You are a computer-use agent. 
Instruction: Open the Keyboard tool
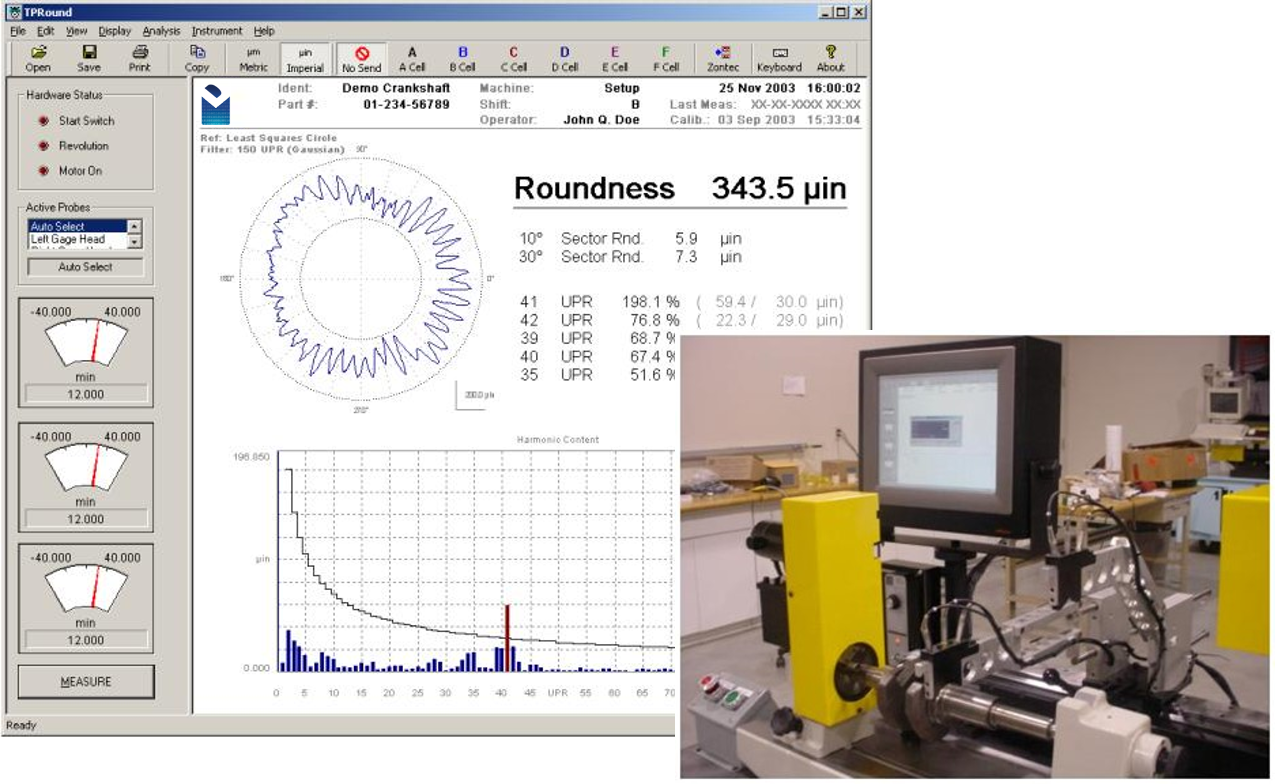pos(779,59)
